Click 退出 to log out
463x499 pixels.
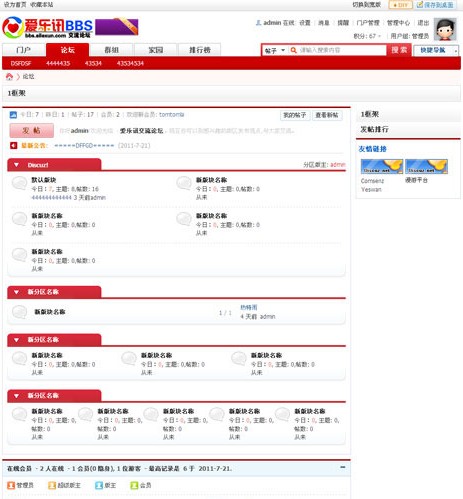tap(423, 23)
